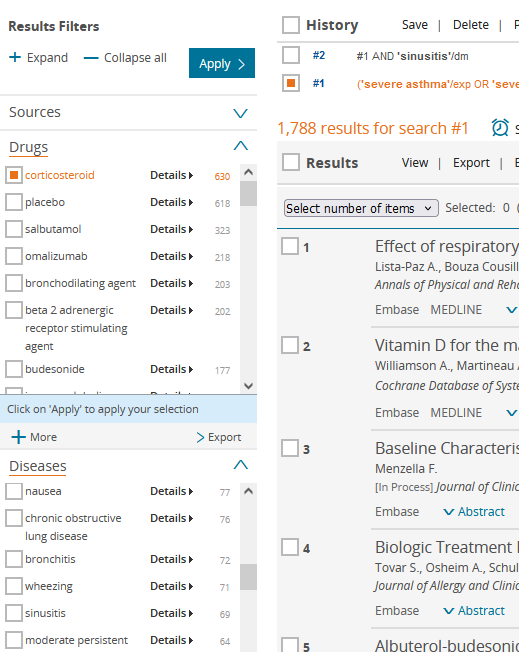Click the minus icon beside Collapse all

coord(91,58)
